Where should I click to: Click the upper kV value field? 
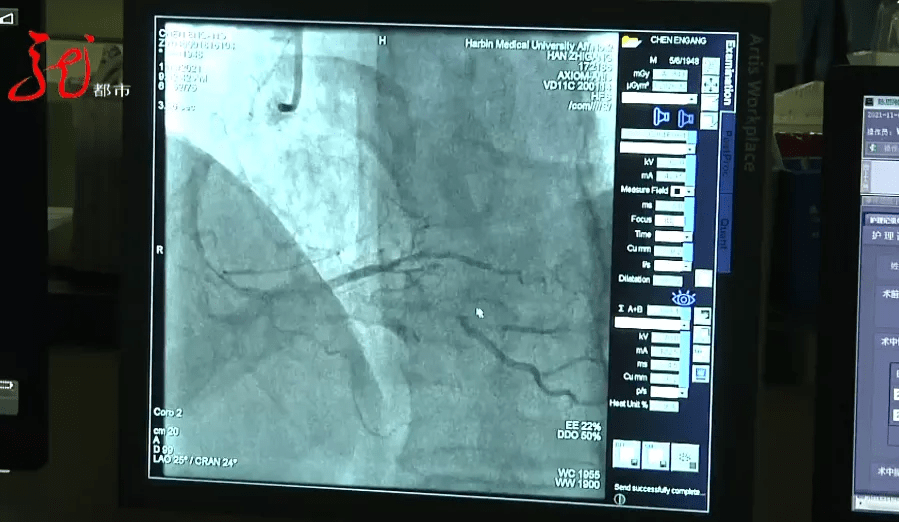[671, 162]
